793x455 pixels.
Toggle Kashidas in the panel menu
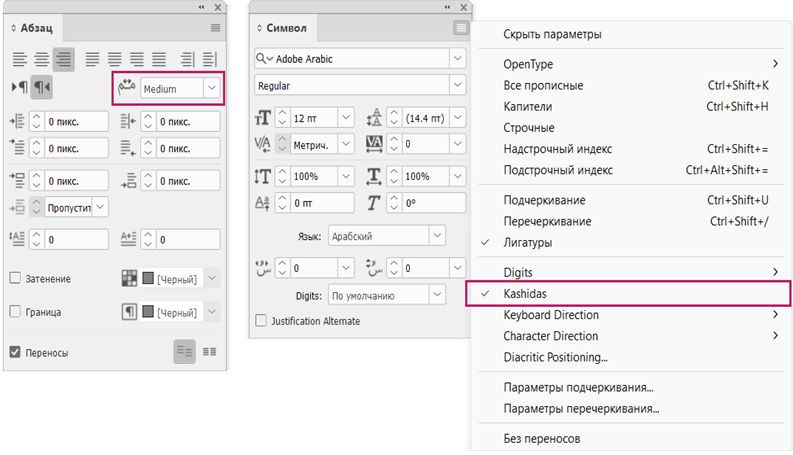pyautogui.click(x=628, y=294)
